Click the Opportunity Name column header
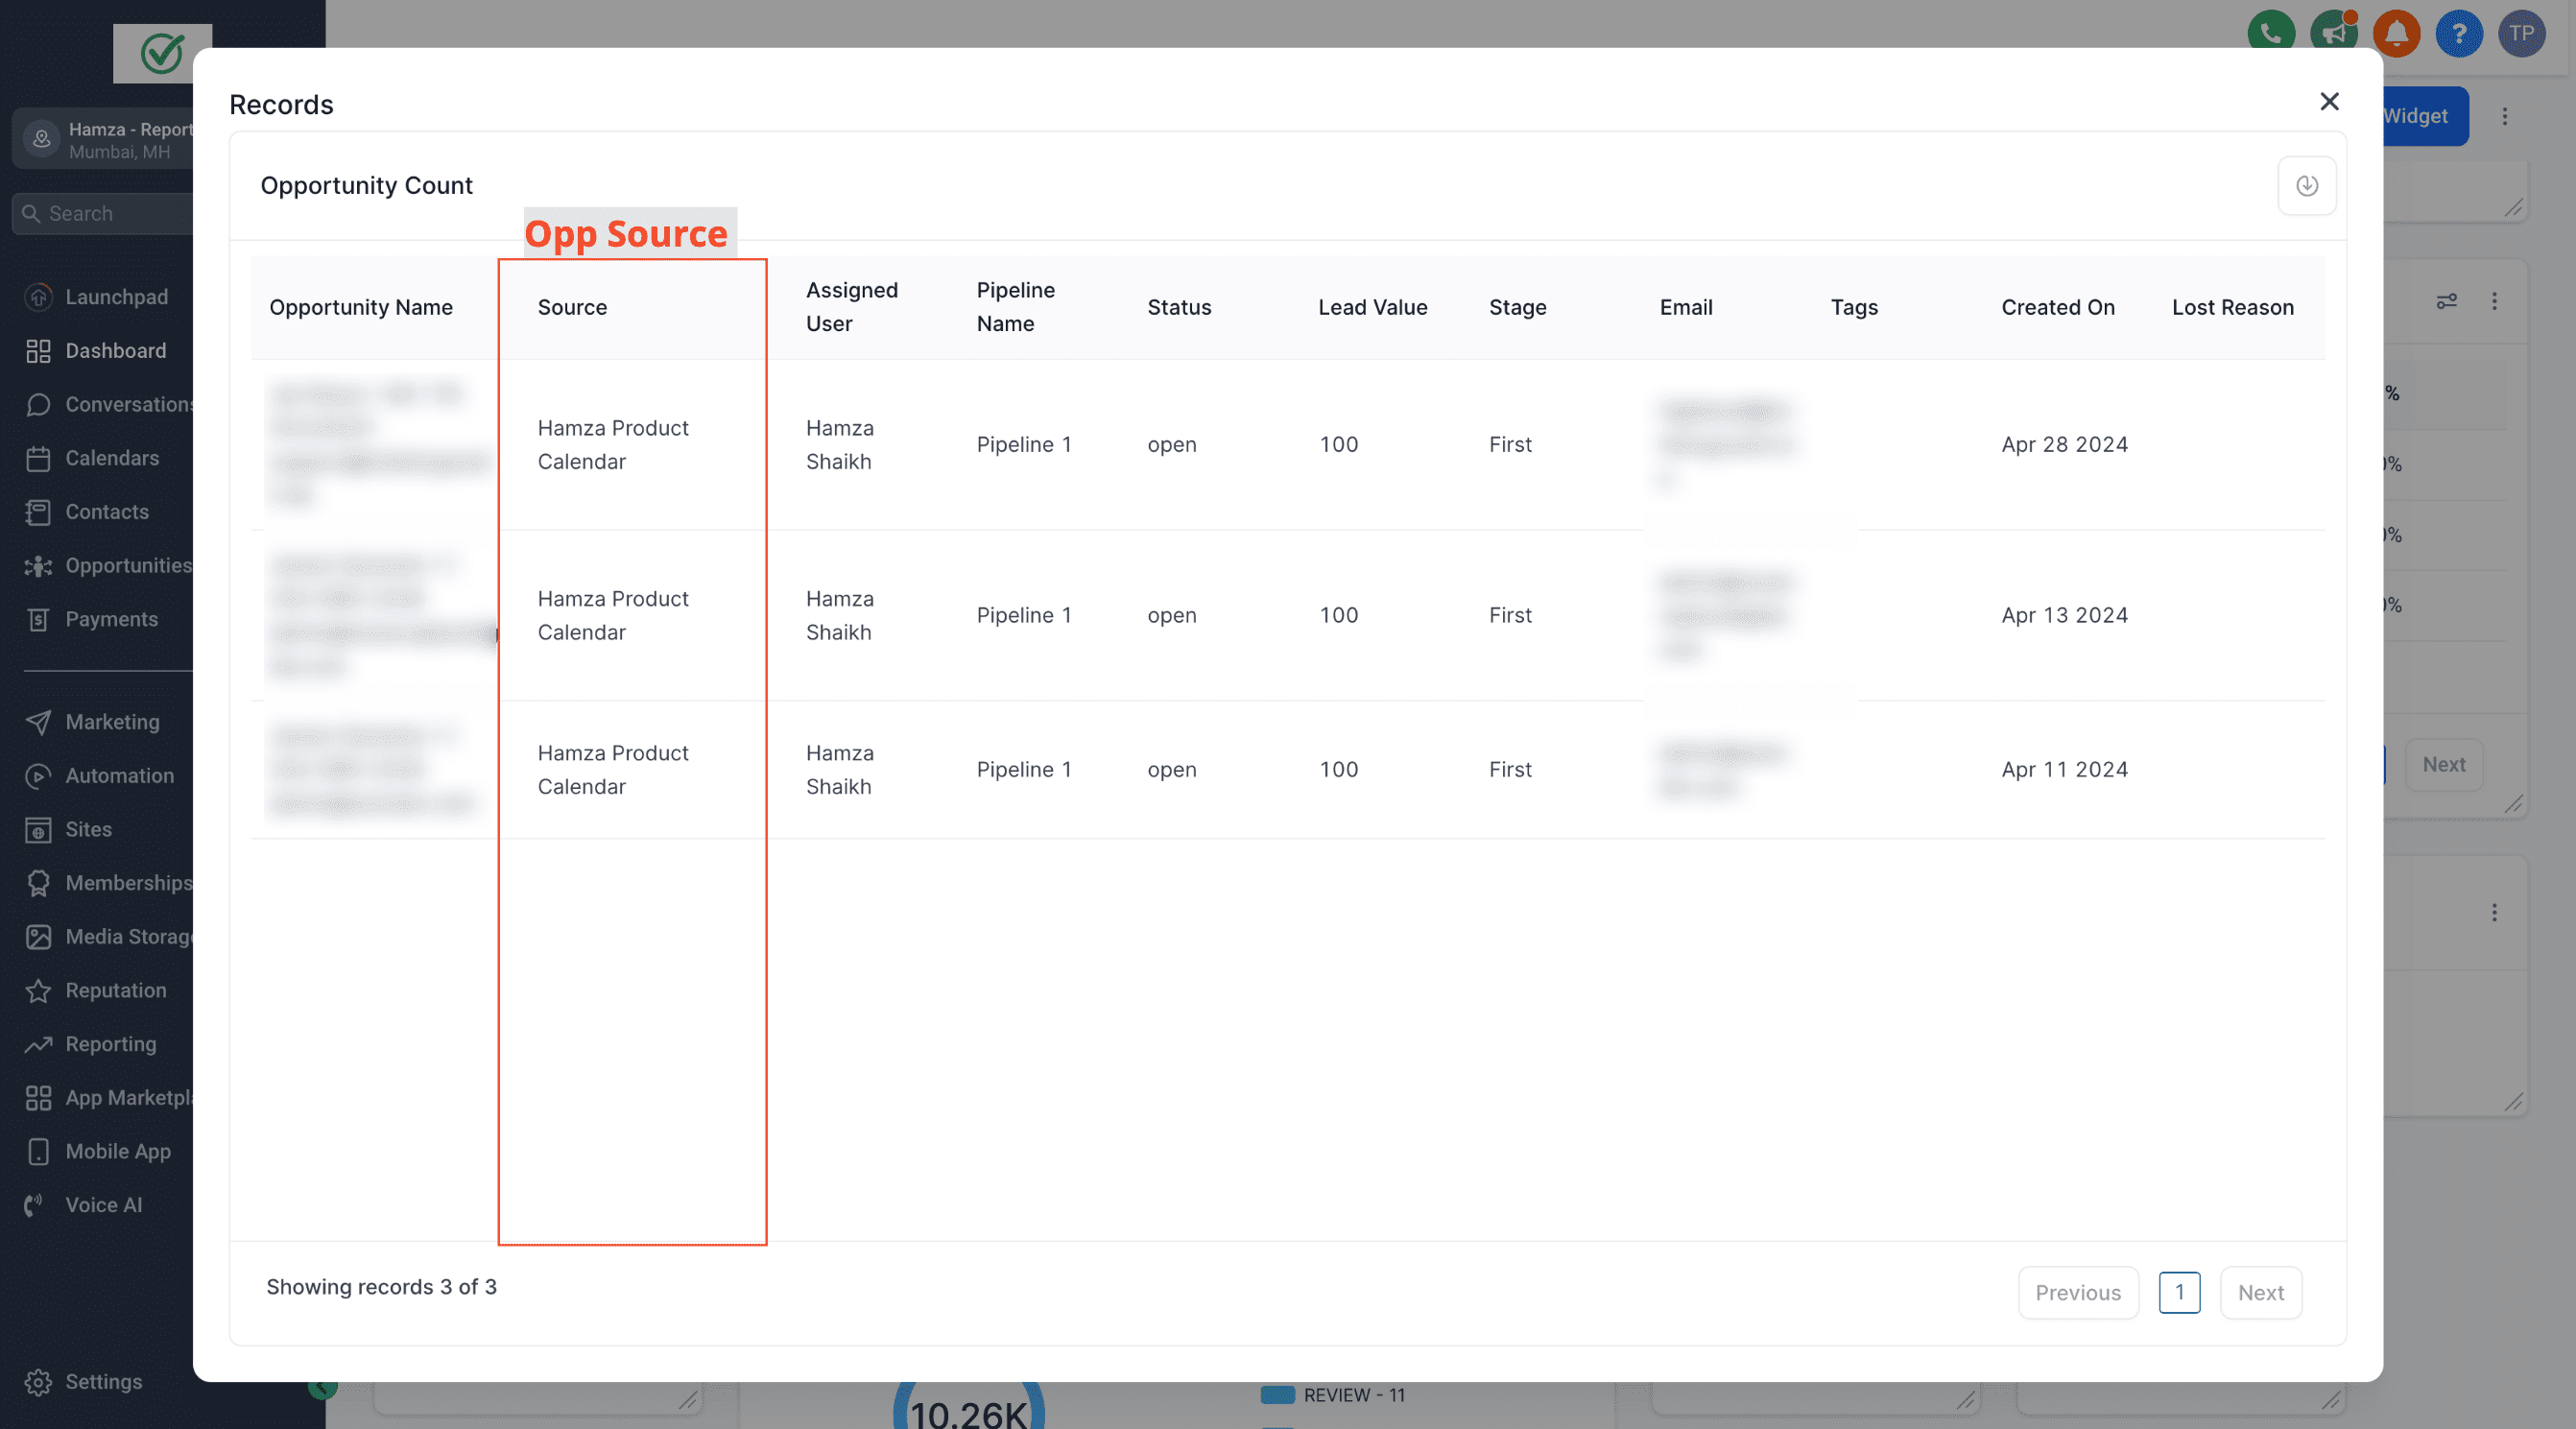Screen dimensions: 2576x1429 360,307
